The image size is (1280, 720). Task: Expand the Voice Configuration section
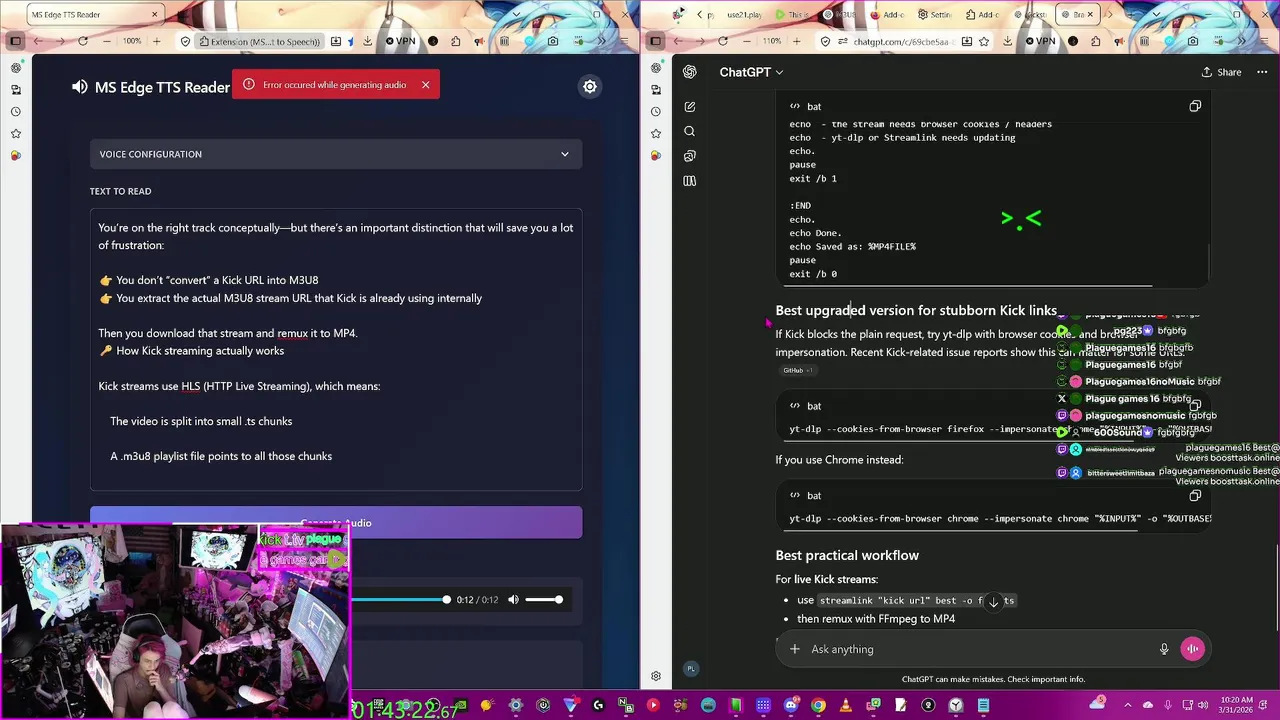pos(336,154)
